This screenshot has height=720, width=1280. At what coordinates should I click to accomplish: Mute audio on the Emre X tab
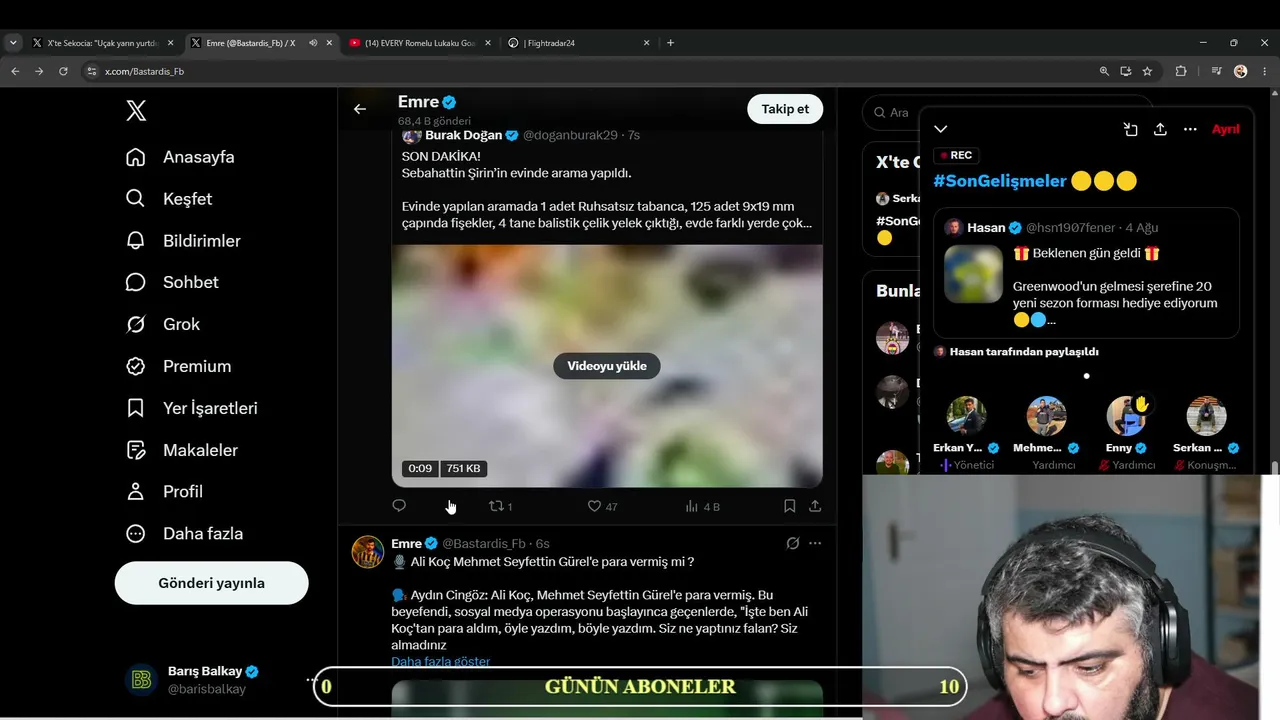313,43
